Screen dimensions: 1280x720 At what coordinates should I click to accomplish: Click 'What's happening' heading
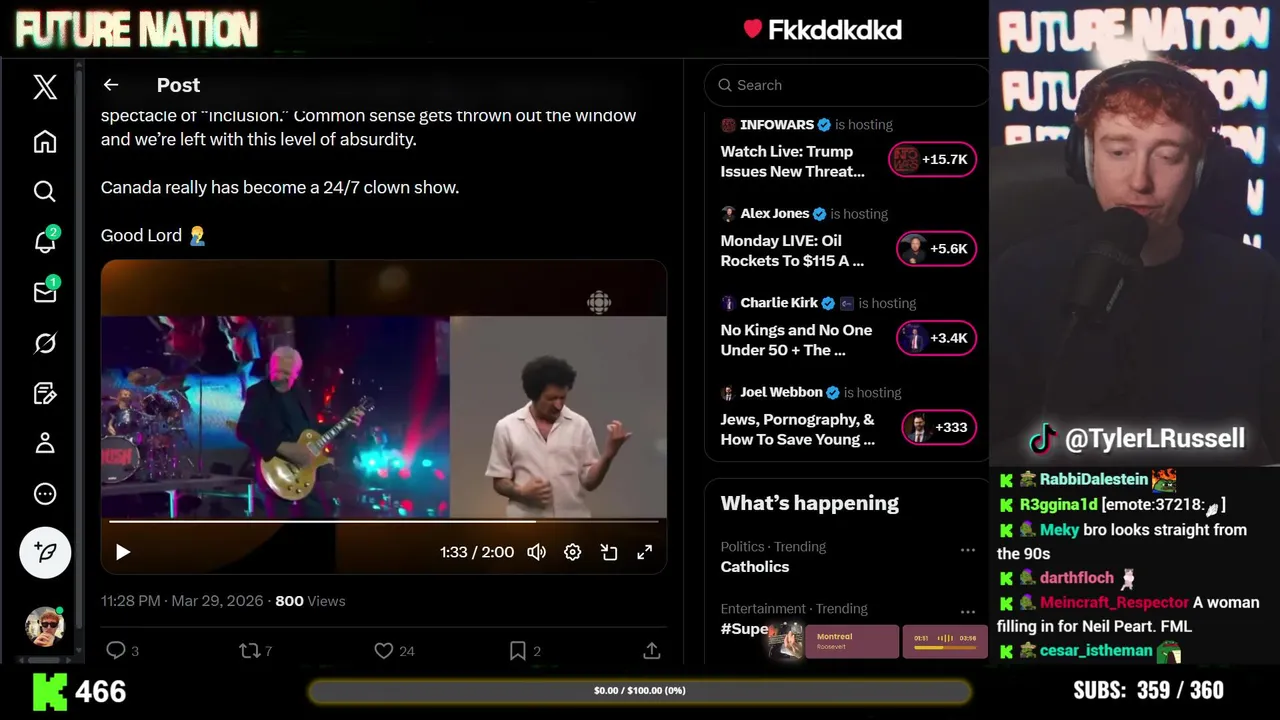810,503
